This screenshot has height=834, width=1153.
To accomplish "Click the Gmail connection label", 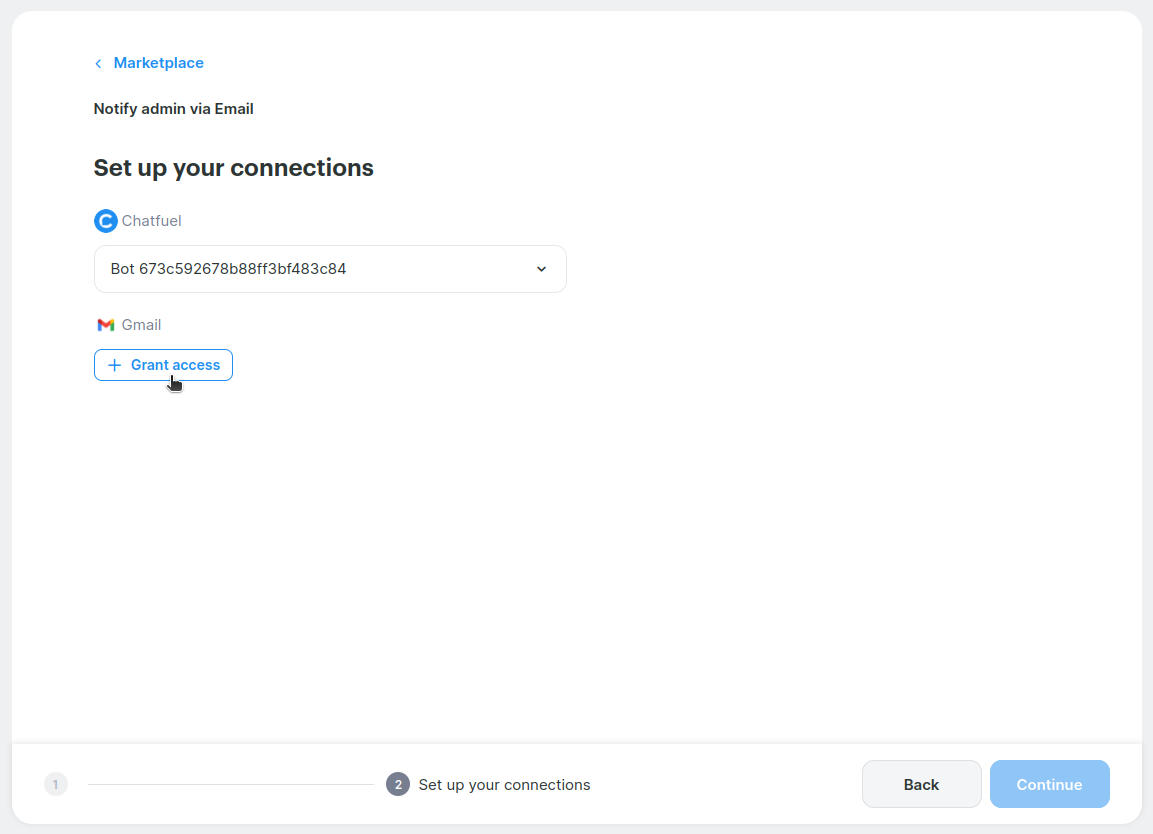I will coord(141,325).
